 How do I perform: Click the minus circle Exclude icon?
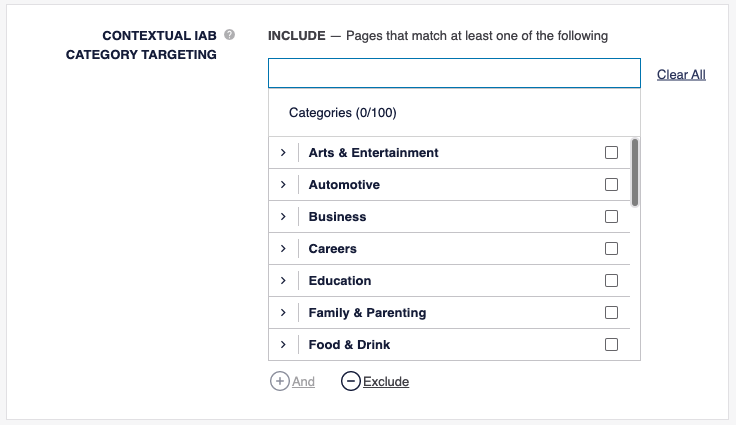[350, 381]
